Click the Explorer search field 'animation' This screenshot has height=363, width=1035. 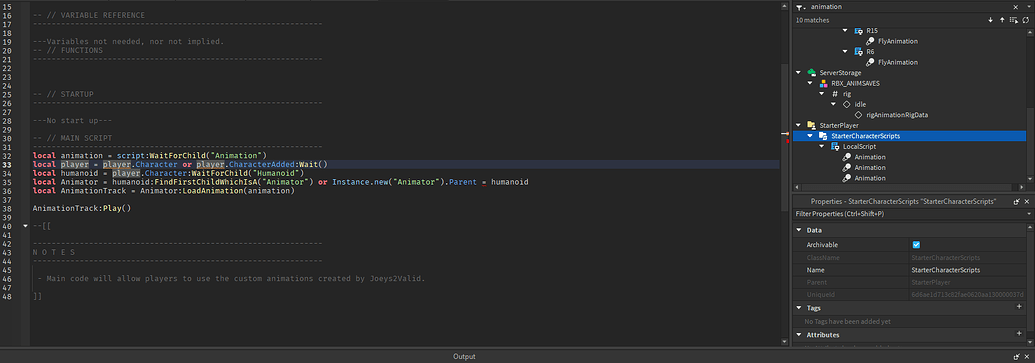pos(908,7)
